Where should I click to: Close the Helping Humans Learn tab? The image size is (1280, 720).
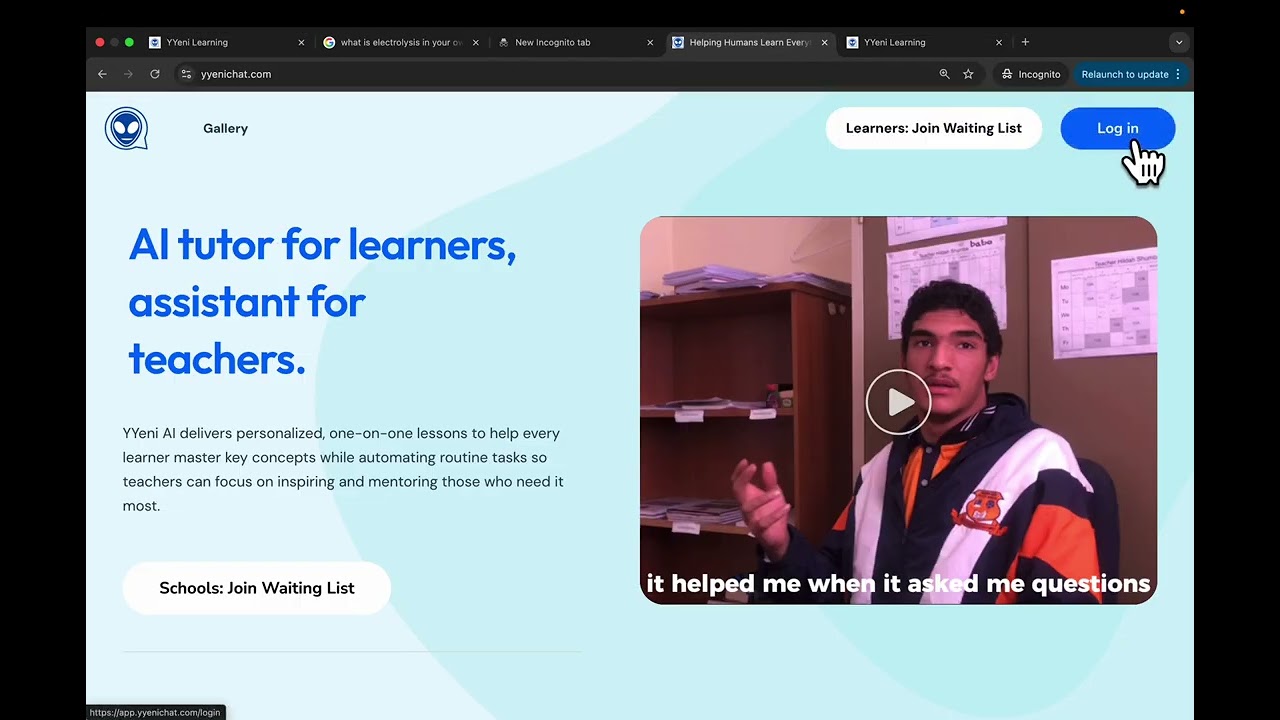(x=825, y=43)
